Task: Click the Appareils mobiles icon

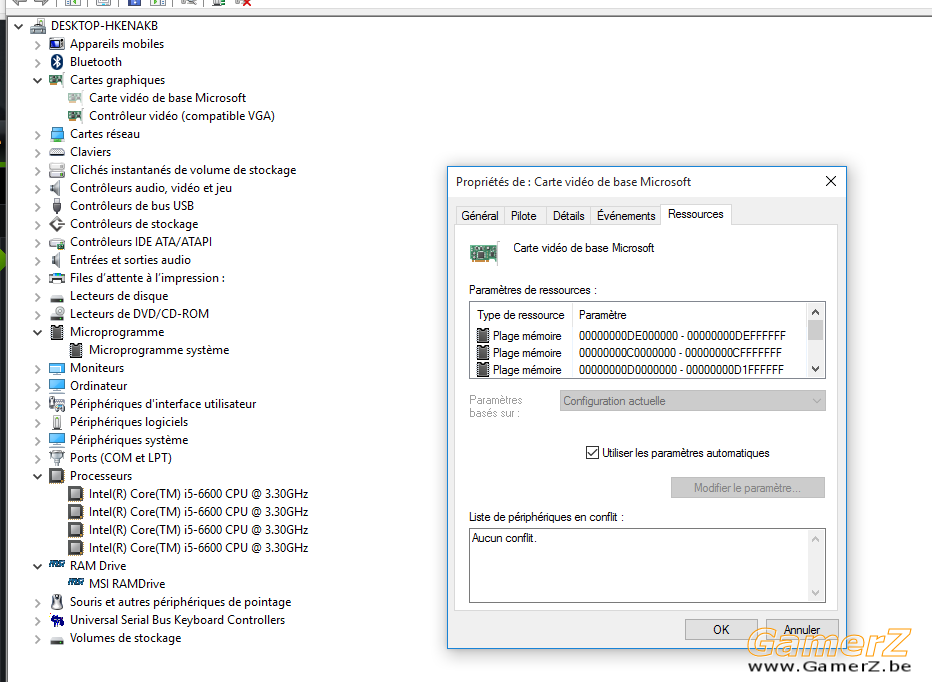Action: point(57,44)
